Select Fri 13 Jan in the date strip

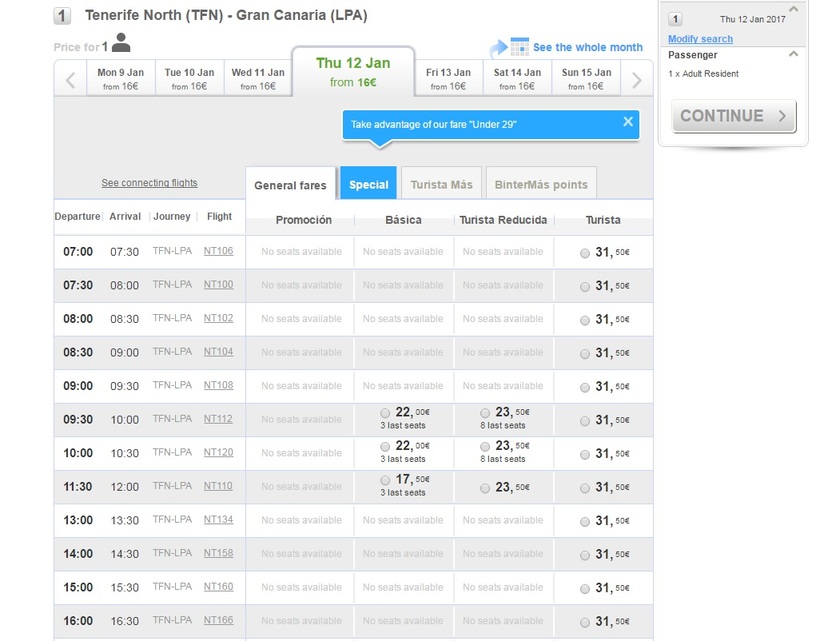448,79
